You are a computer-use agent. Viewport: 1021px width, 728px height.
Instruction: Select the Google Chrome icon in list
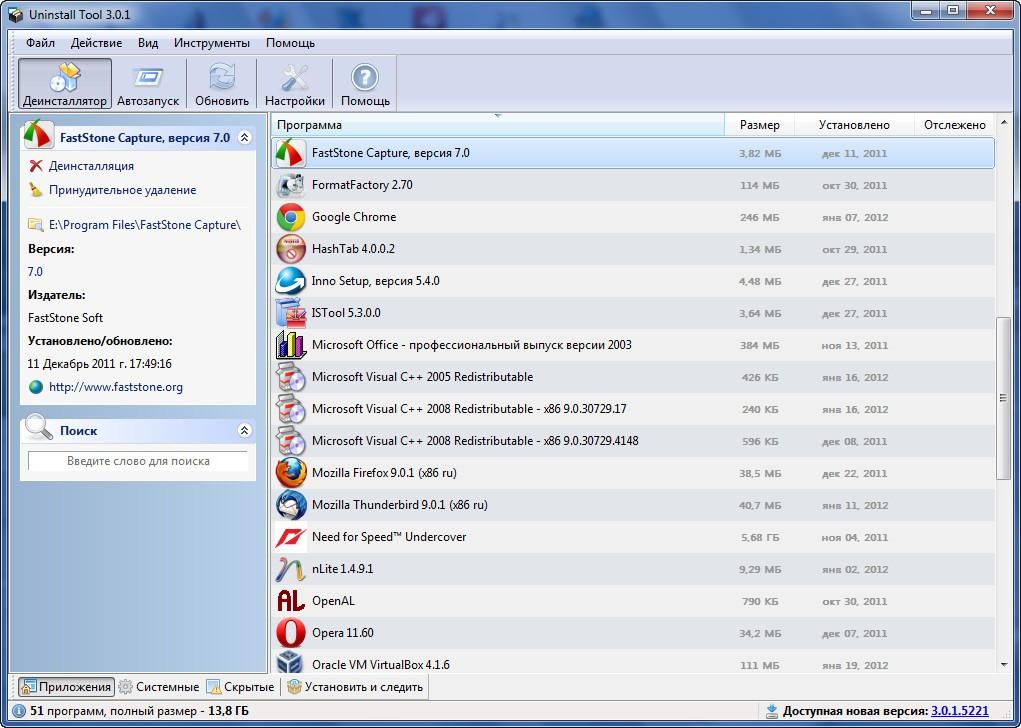pyautogui.click(x=290, y=217)
